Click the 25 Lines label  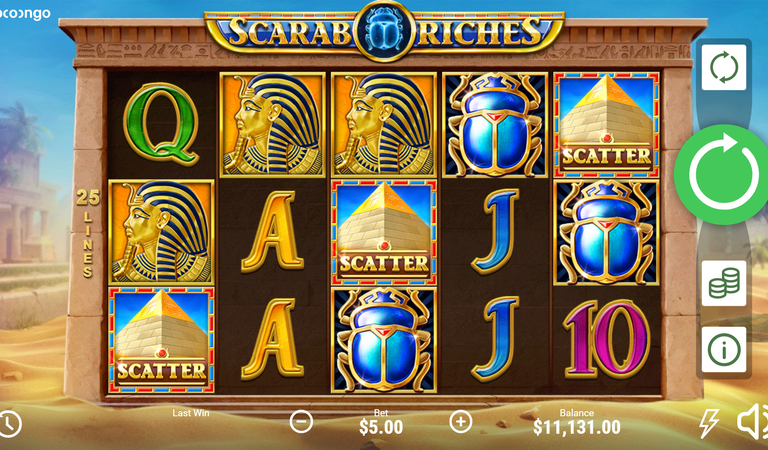88,233
